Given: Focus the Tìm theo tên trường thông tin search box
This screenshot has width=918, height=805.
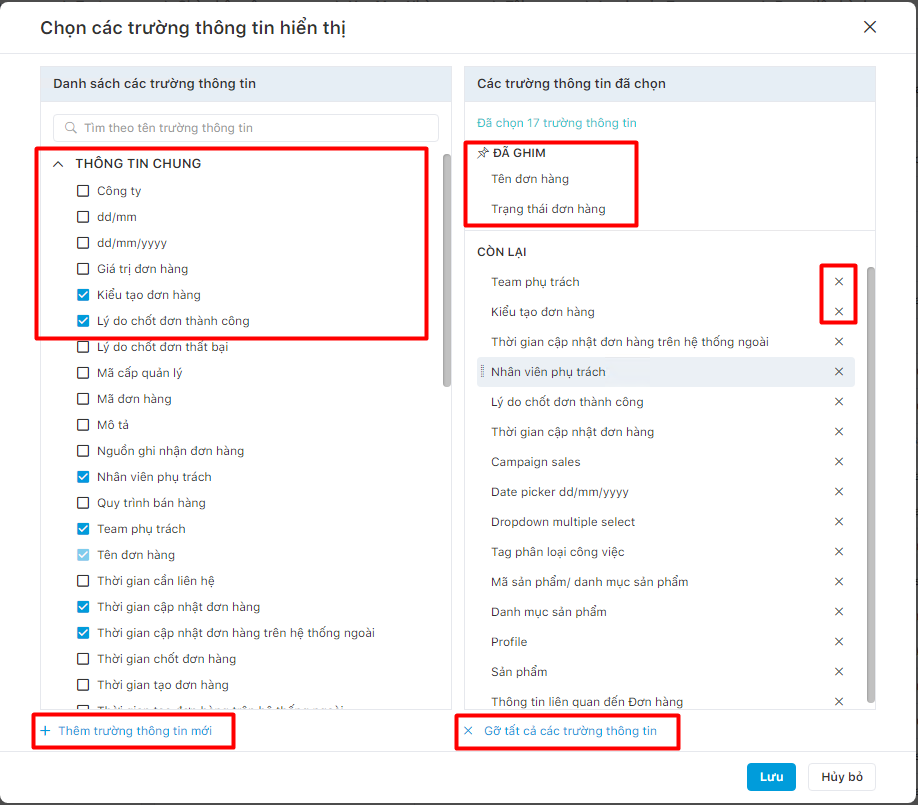Looking at the screenshot, I should click(246, 128).
